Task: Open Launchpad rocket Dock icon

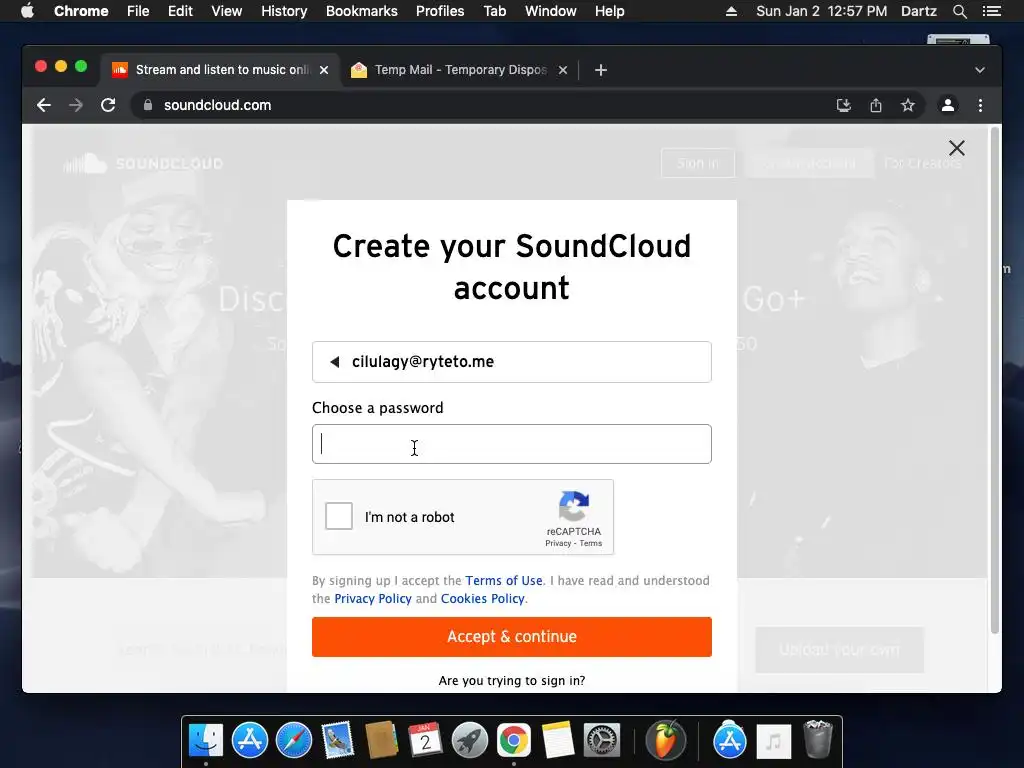Action: pos(470,741)
